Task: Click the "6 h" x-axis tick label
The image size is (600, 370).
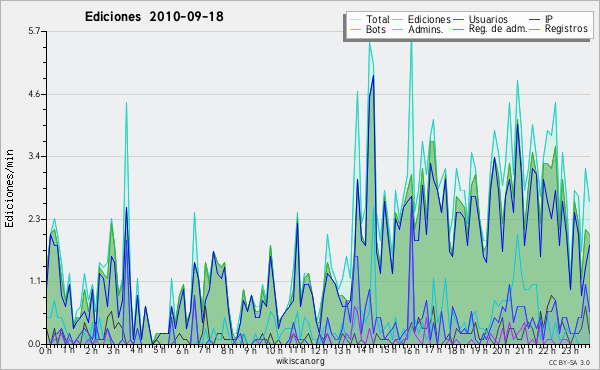Action: (x=182, y=350)
